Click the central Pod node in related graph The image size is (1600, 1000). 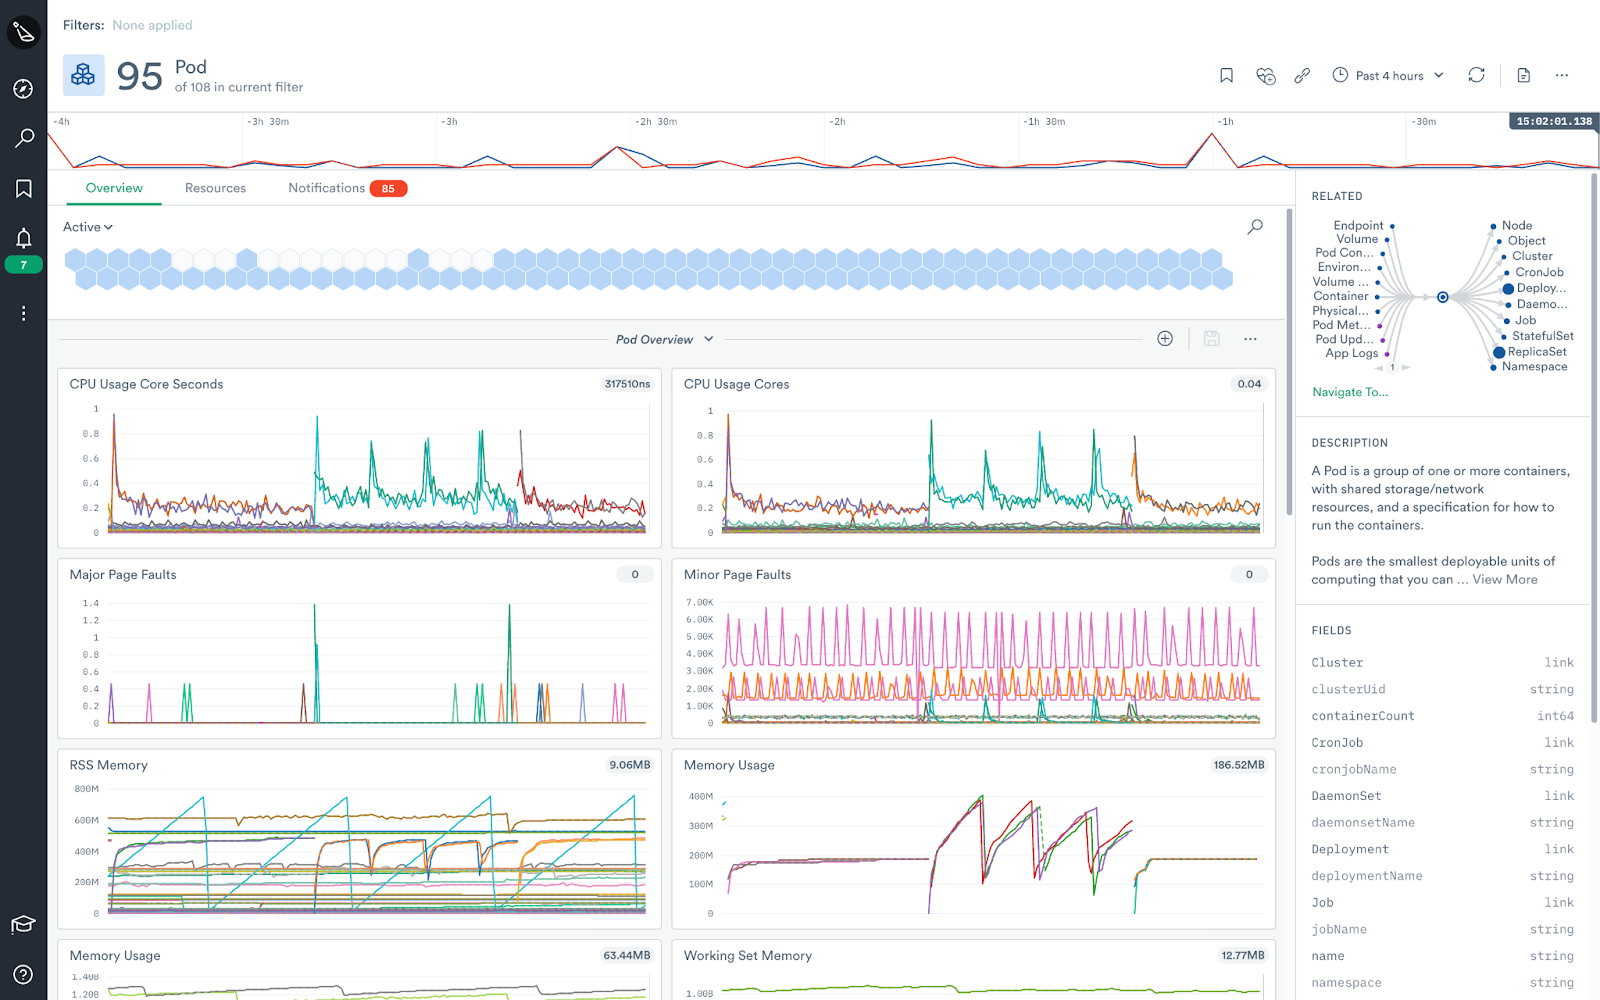click(1442, 297)
